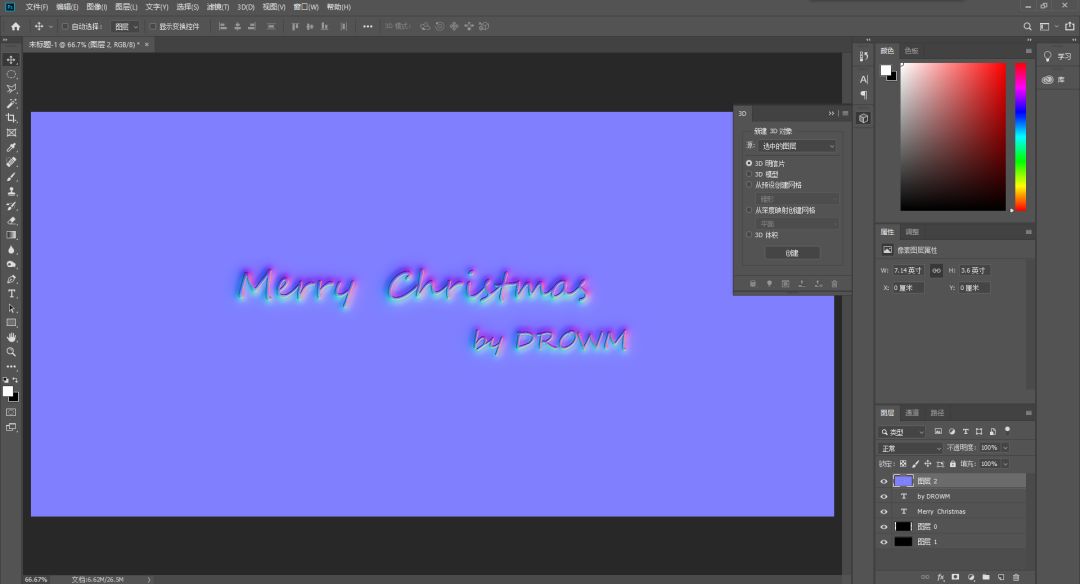Delete layer with trash icon in Layers panel

(x=1016, y=577)
